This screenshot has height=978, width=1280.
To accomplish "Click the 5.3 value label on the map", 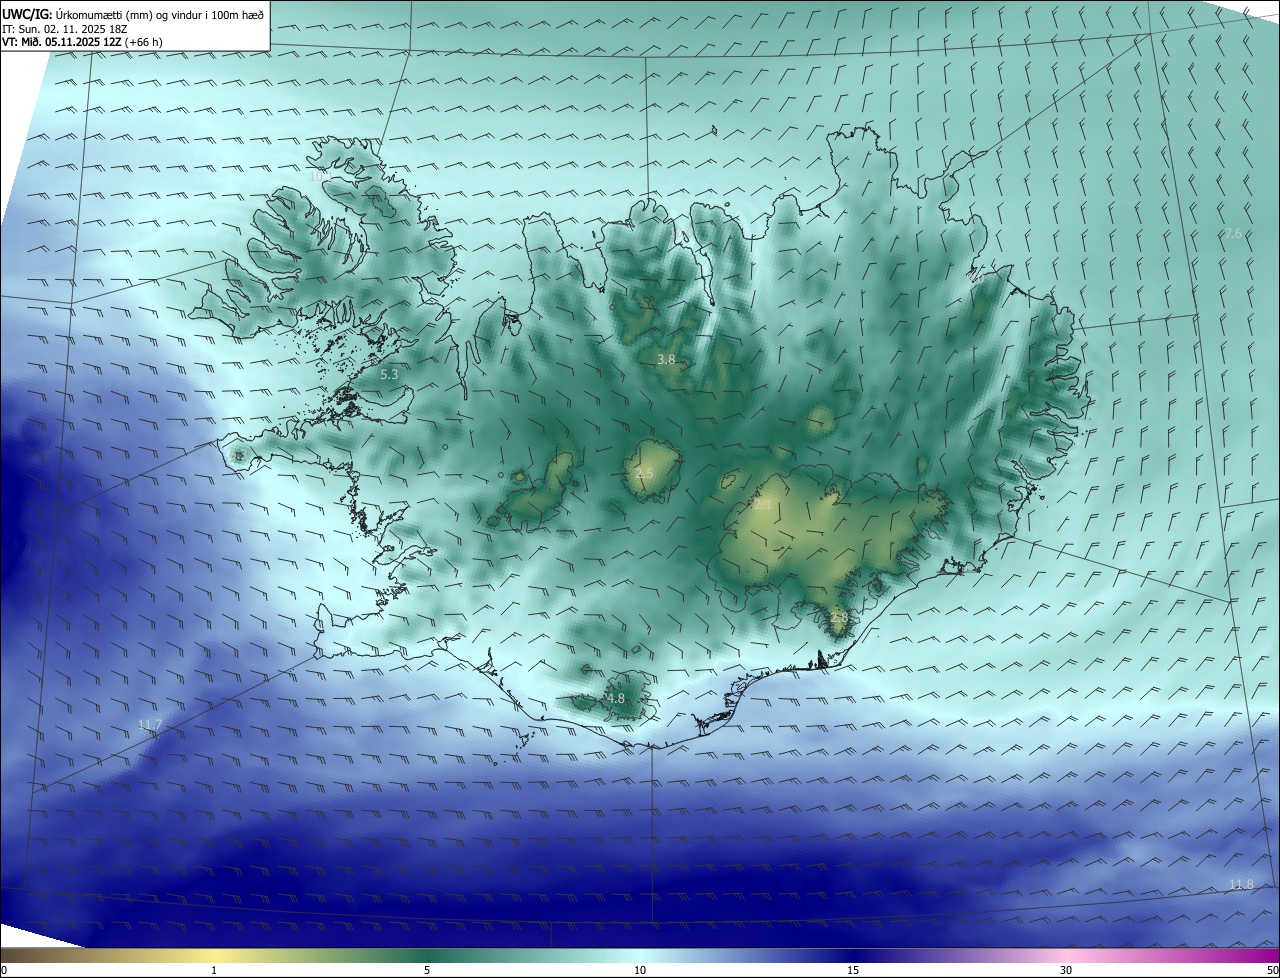I will (390, 374).
